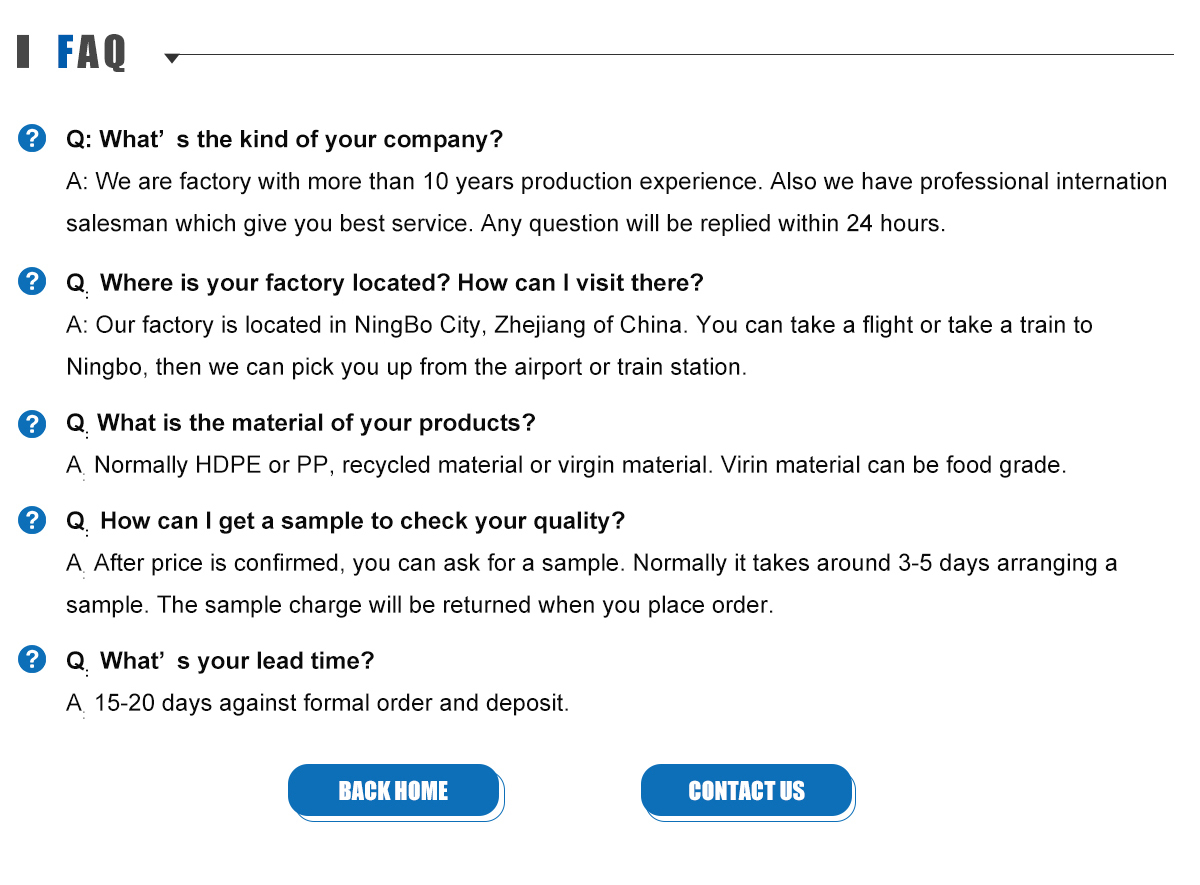Screen dimensions: 1200x885
Task: Click the answer about 10 years production experience
Action: (x=616, y=203)
